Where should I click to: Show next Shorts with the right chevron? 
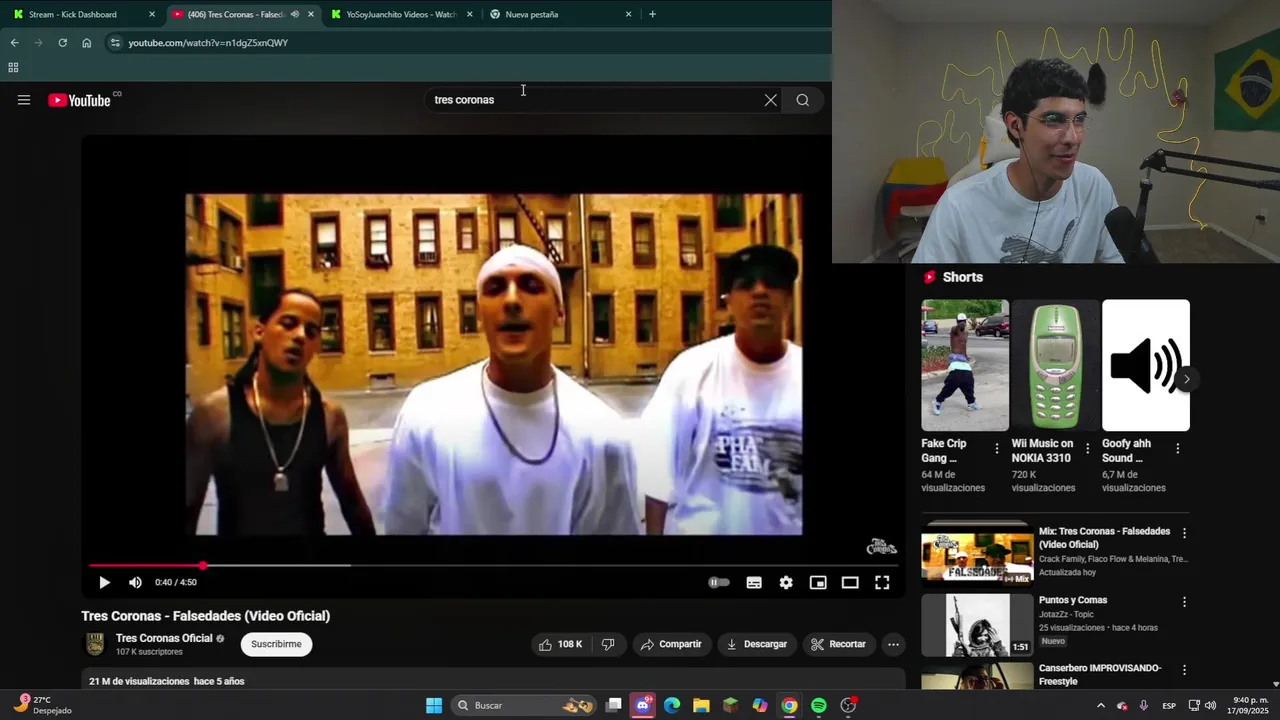tap(1186, 379)
